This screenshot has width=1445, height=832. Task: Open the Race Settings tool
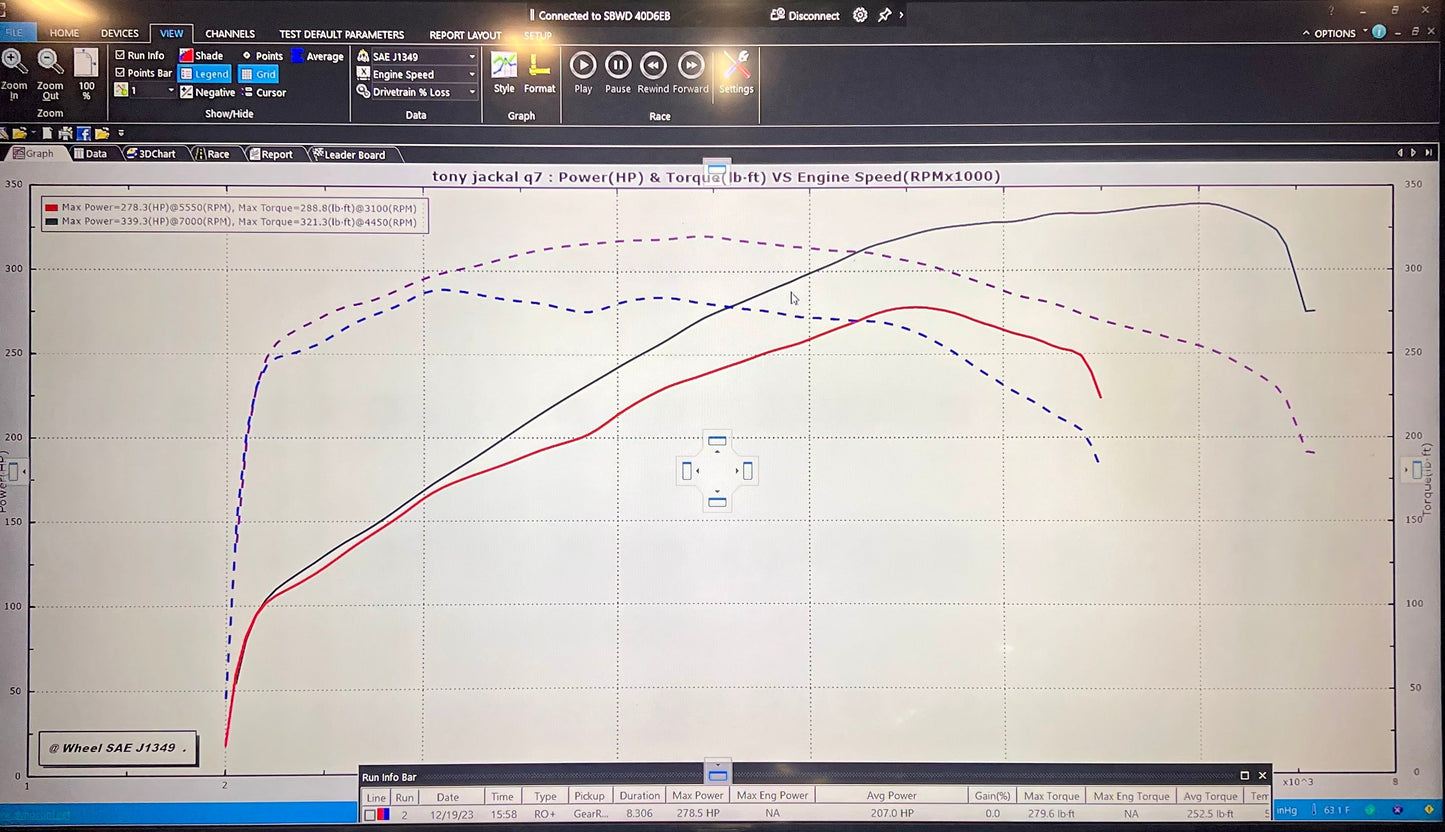[x=736, y=70]
